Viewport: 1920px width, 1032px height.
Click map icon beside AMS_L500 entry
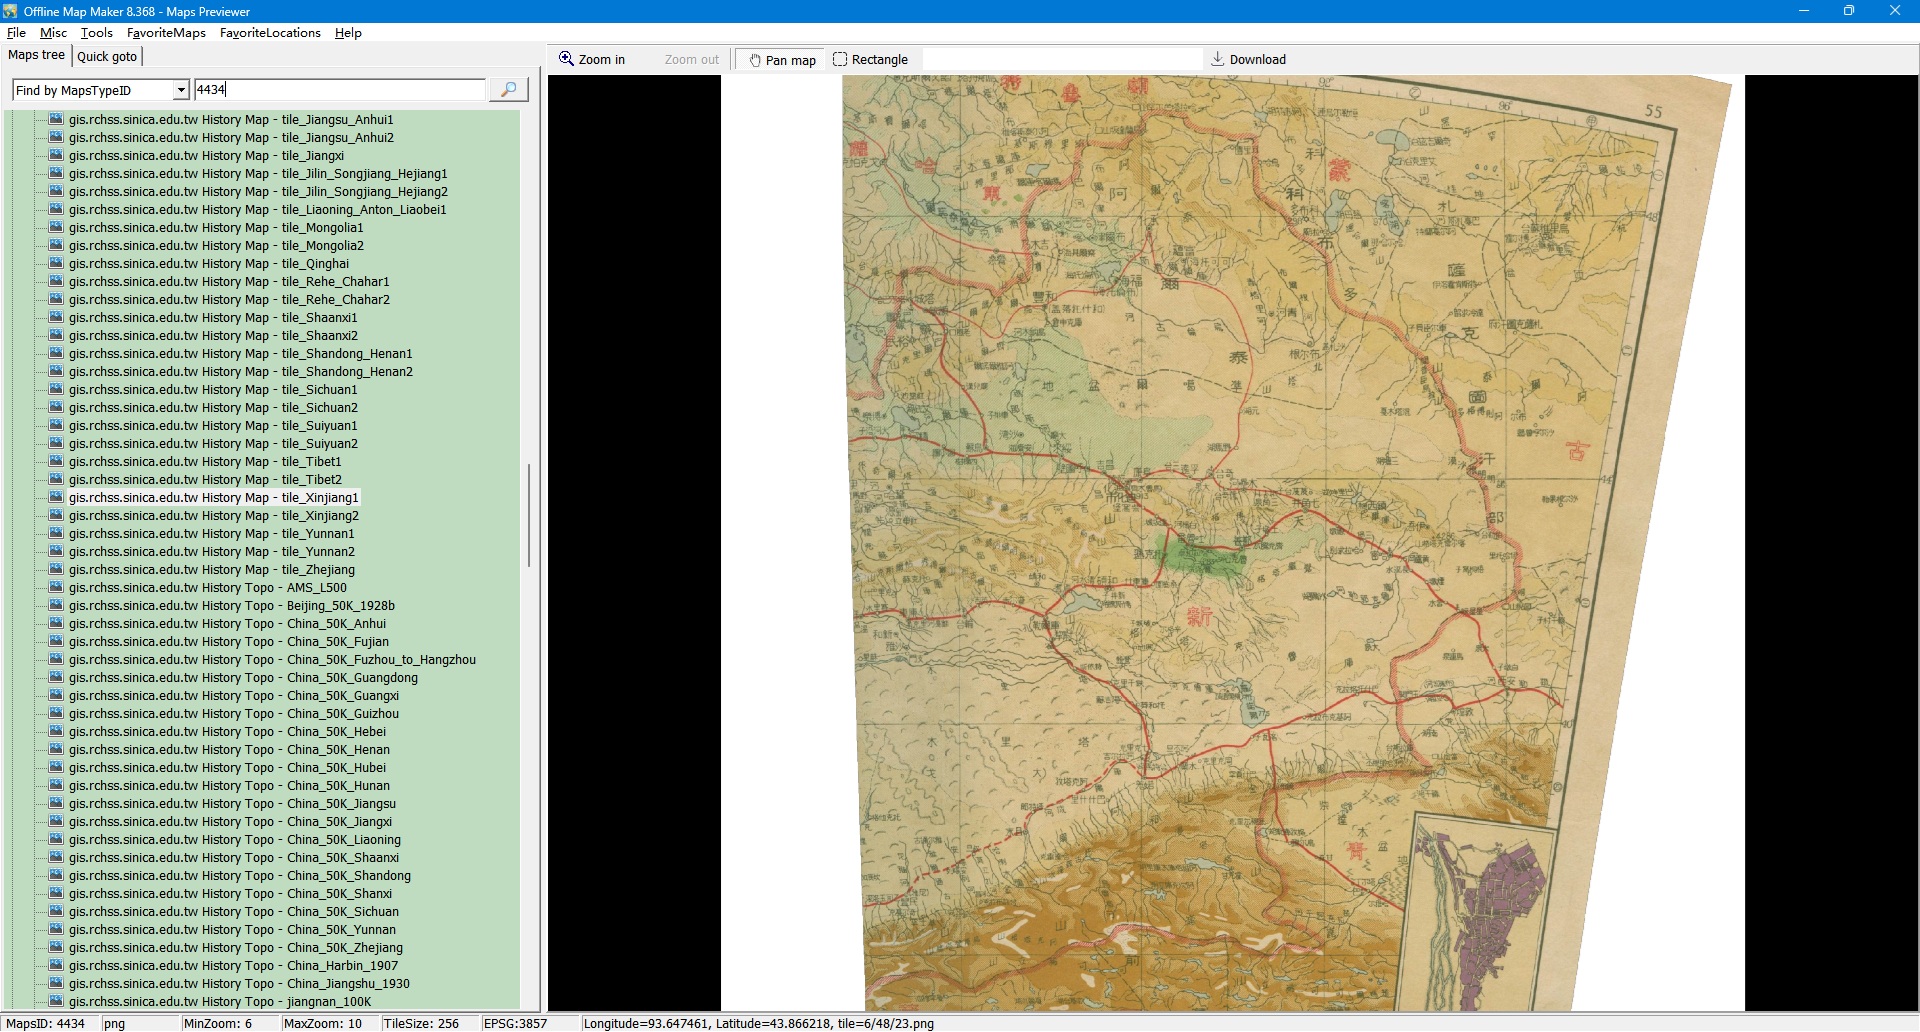(x=56, y=588)
